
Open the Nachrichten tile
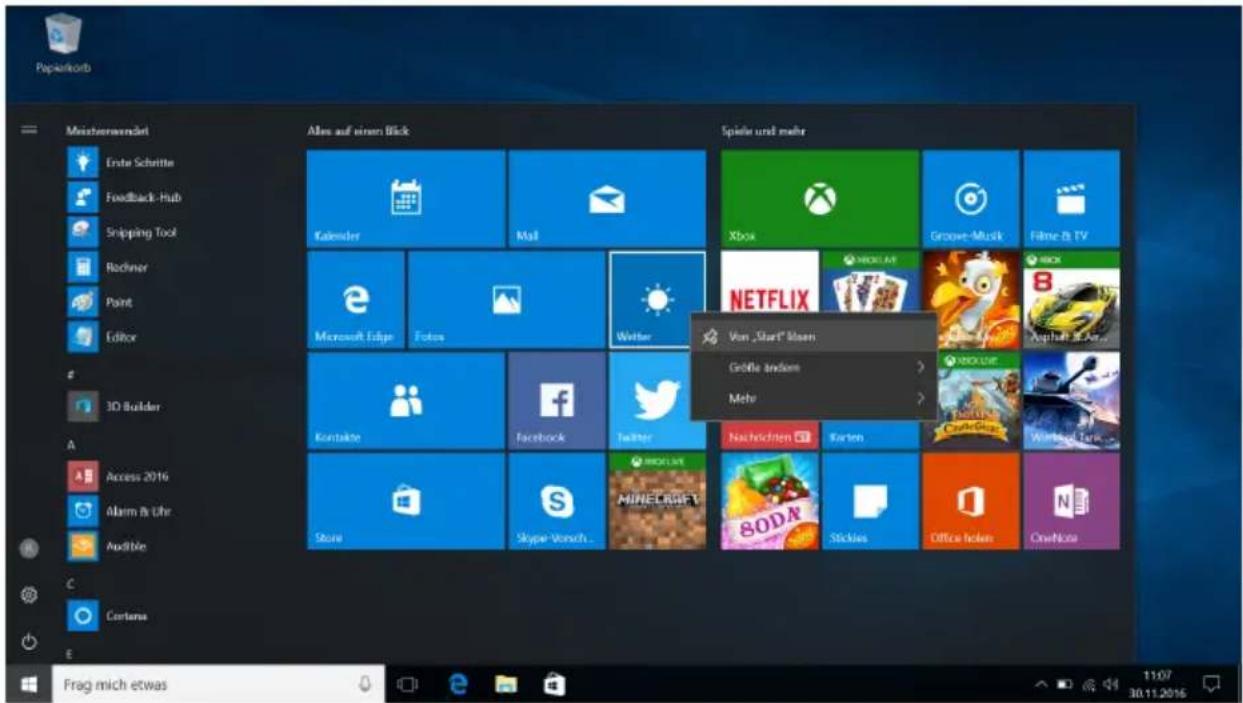(769, 436)
